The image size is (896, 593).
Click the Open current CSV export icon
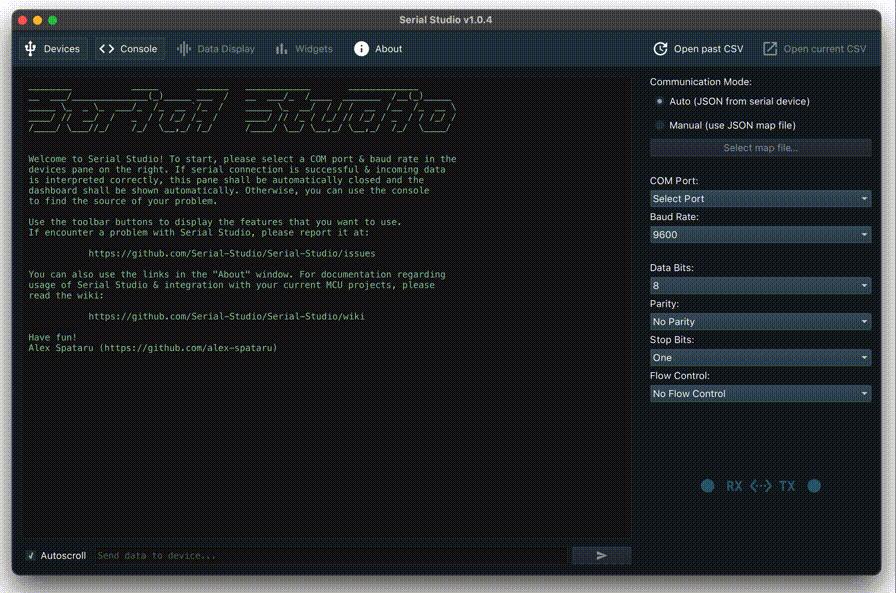[768, 47]
